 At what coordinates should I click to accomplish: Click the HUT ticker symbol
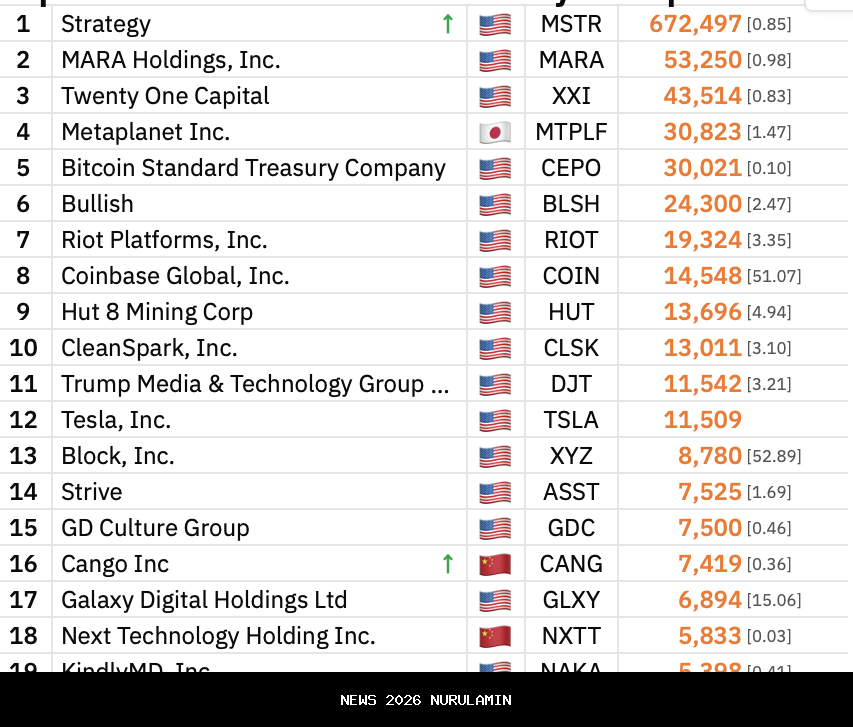(571, 312)
